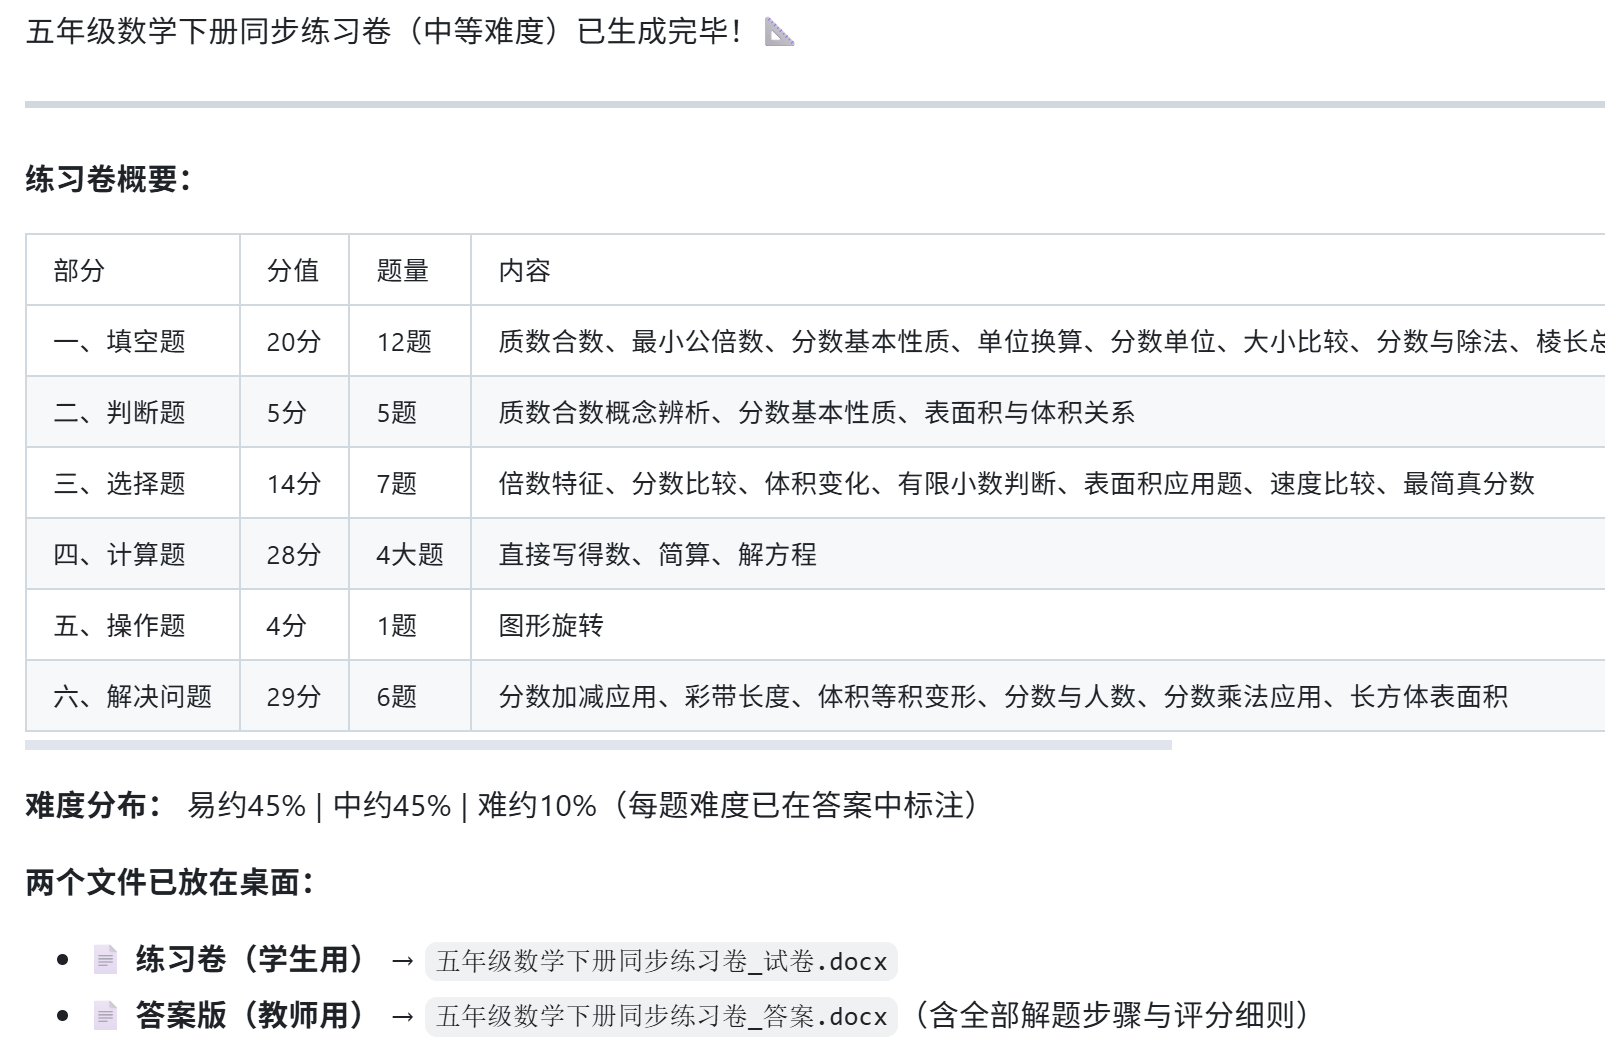Click the 28分 score cell
1618x1052 pixels.
tap(294, 555)
